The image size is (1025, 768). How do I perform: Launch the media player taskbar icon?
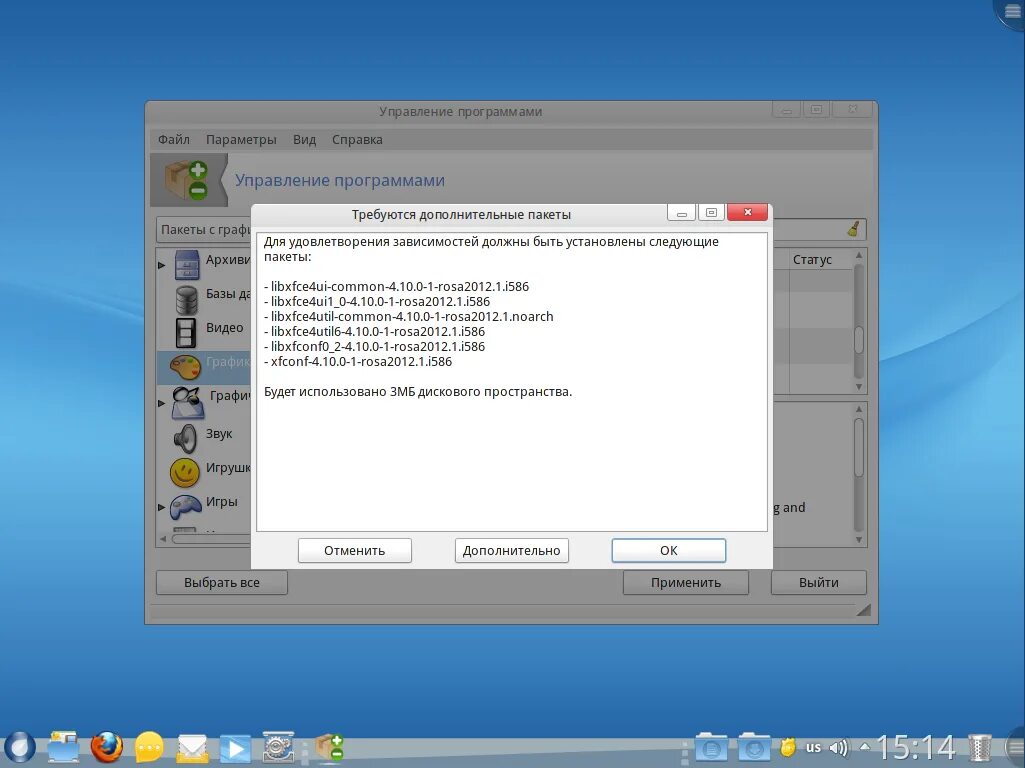click(235, 748)
